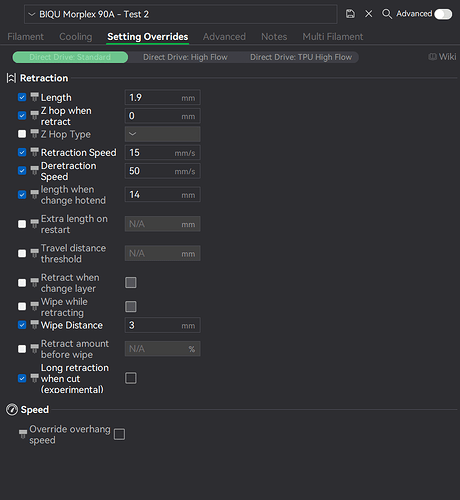Open the Wiki link
This screenshot has height=500, width=460.
442,57
